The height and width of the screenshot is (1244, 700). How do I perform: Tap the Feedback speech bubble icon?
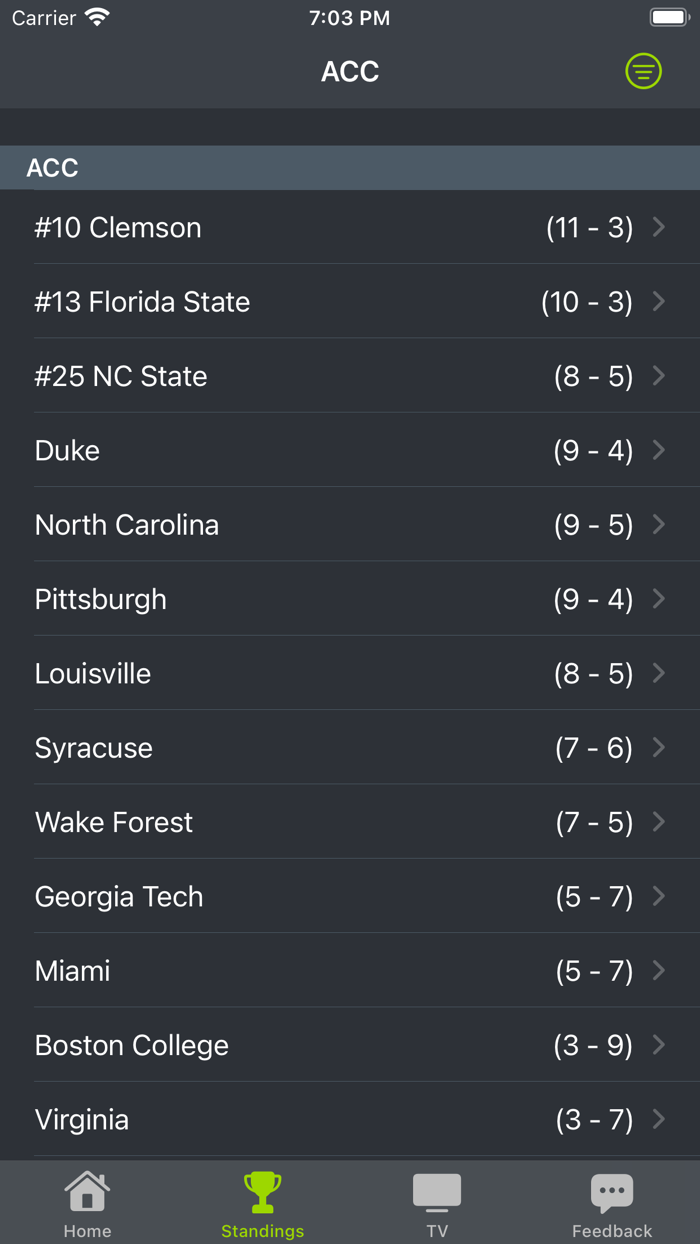click(x=612, y=1192)
